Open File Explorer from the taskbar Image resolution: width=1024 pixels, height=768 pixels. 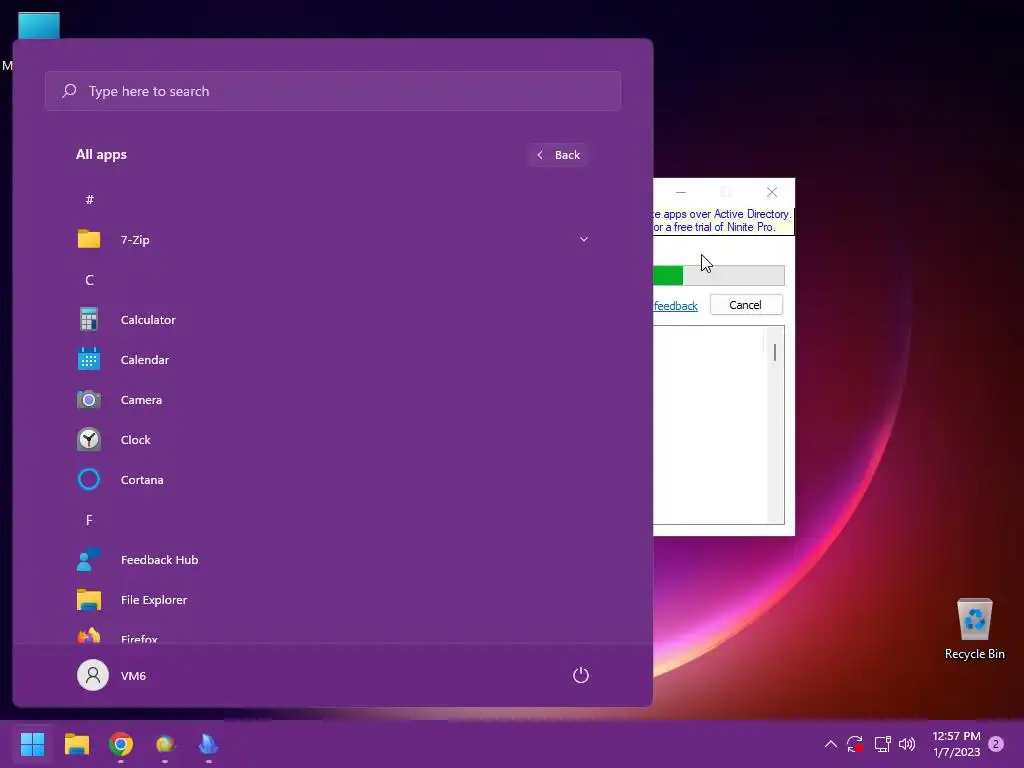[76, 744]
